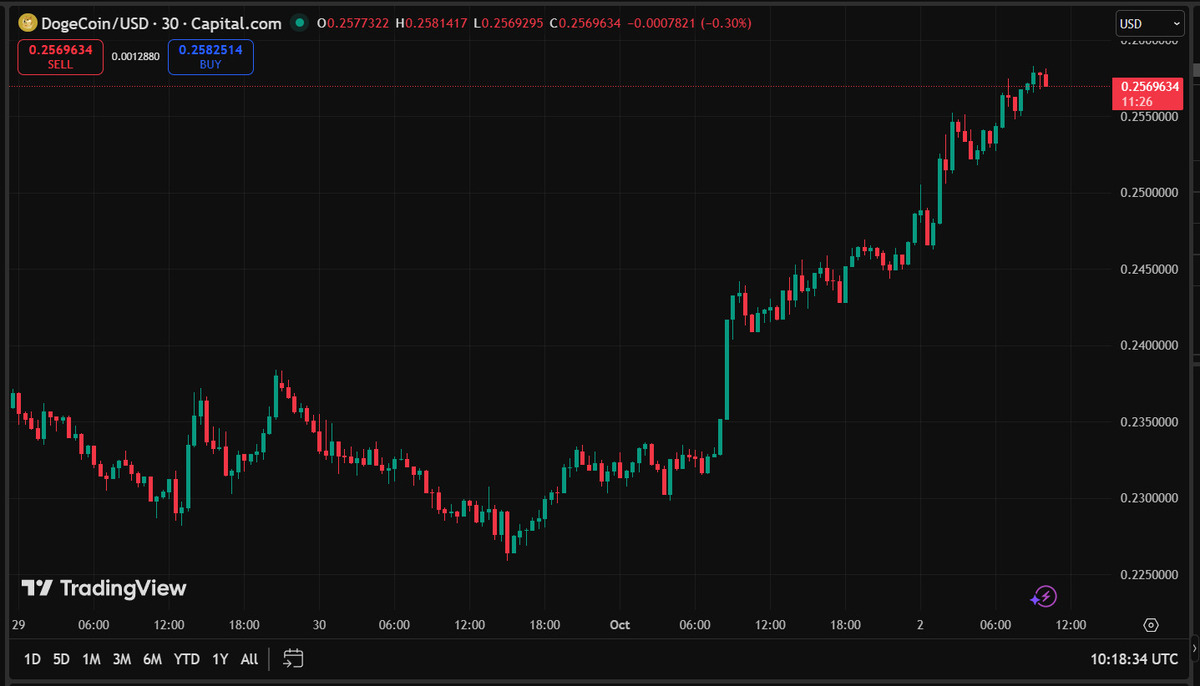
Task: Switch to the 1M time range
Action: click(x=91, y=659)
